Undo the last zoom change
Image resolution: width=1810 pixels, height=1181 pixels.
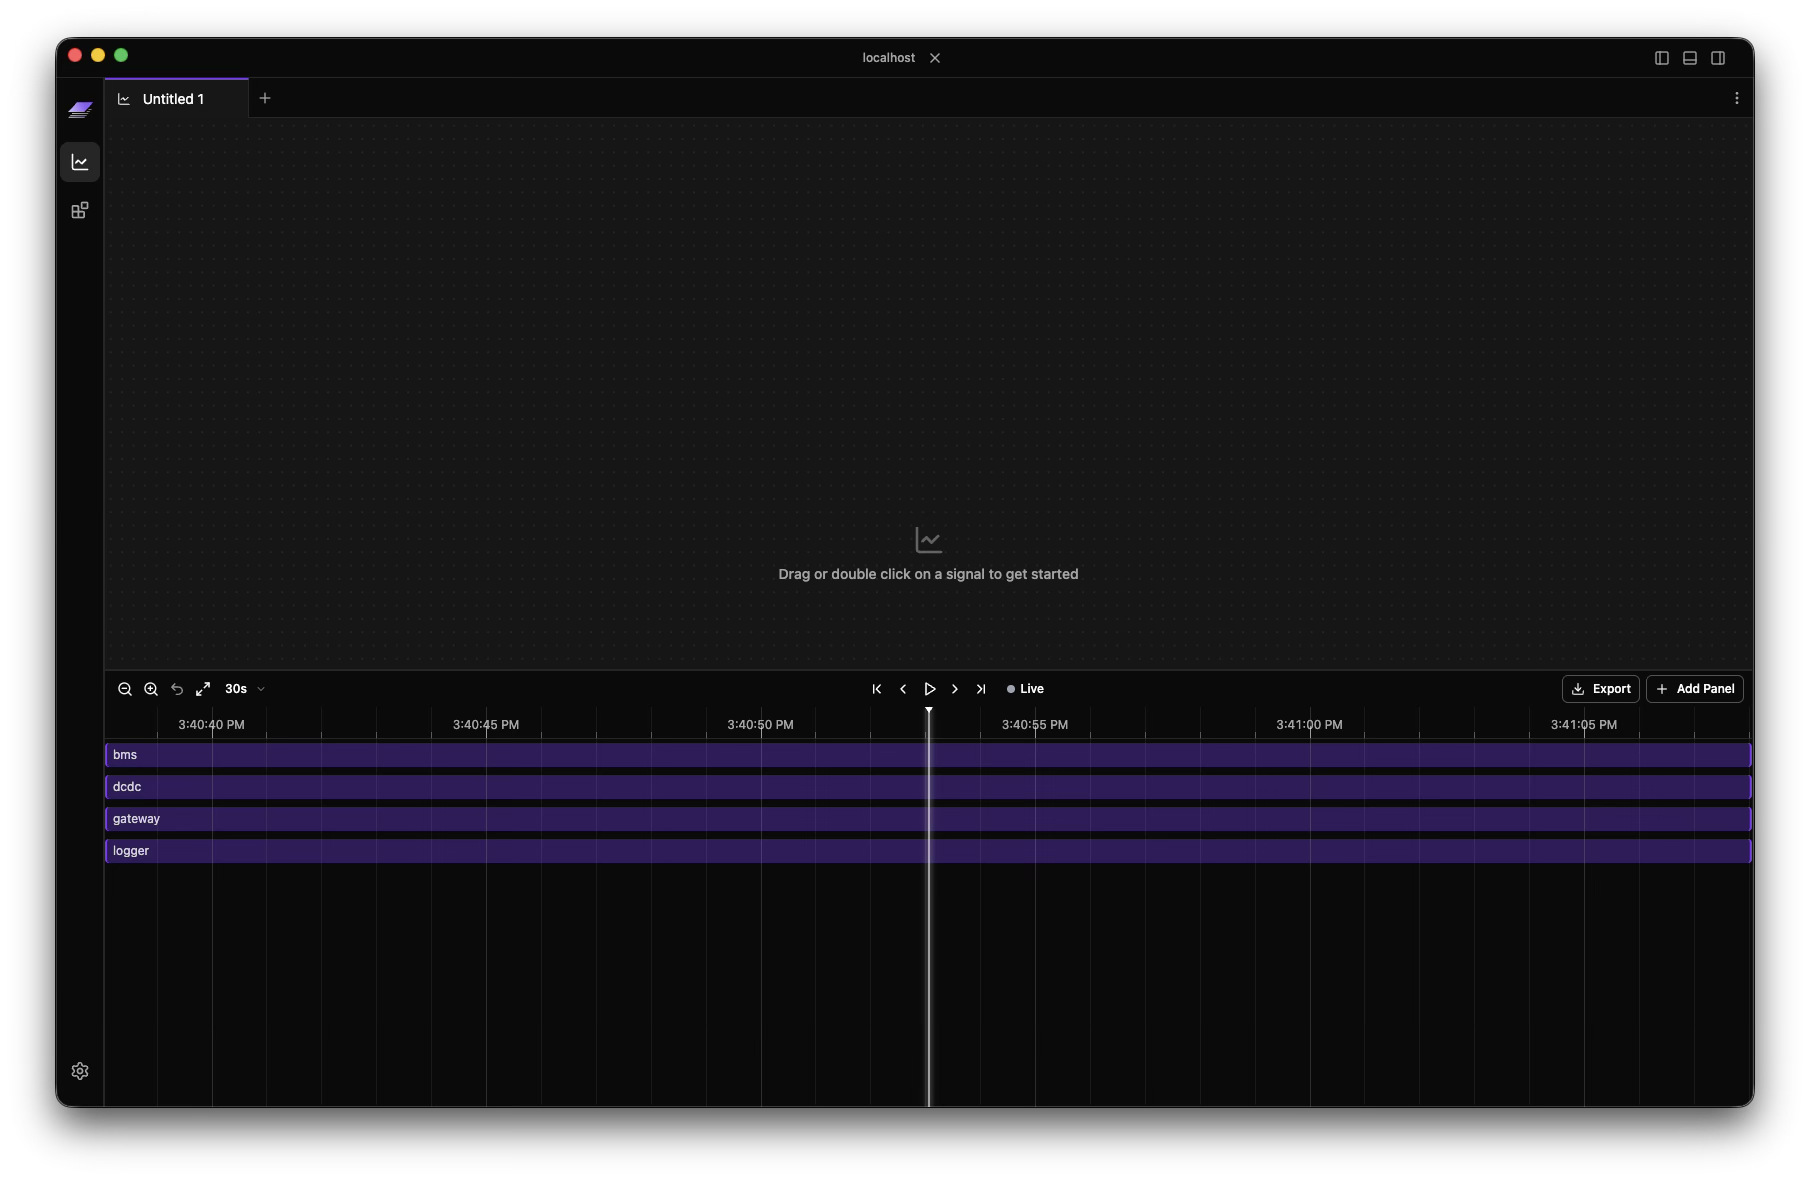coord(177,689)
